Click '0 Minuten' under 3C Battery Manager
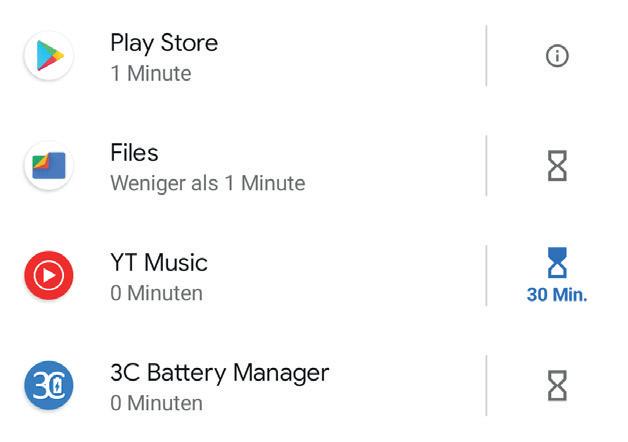The width and height of the screenshot is (628, 442). click(156, 404)
